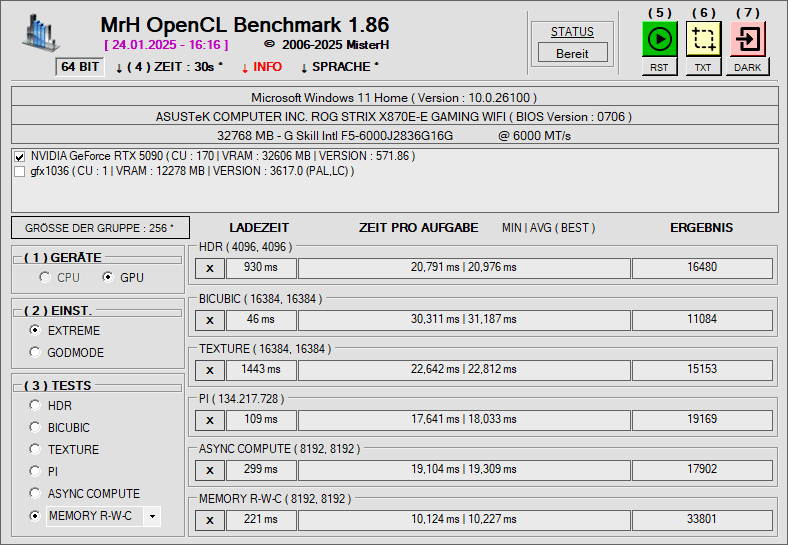Select the HDR test radio button
The height and width of the screenshot is (545, 788).
[x=35, y=405]
